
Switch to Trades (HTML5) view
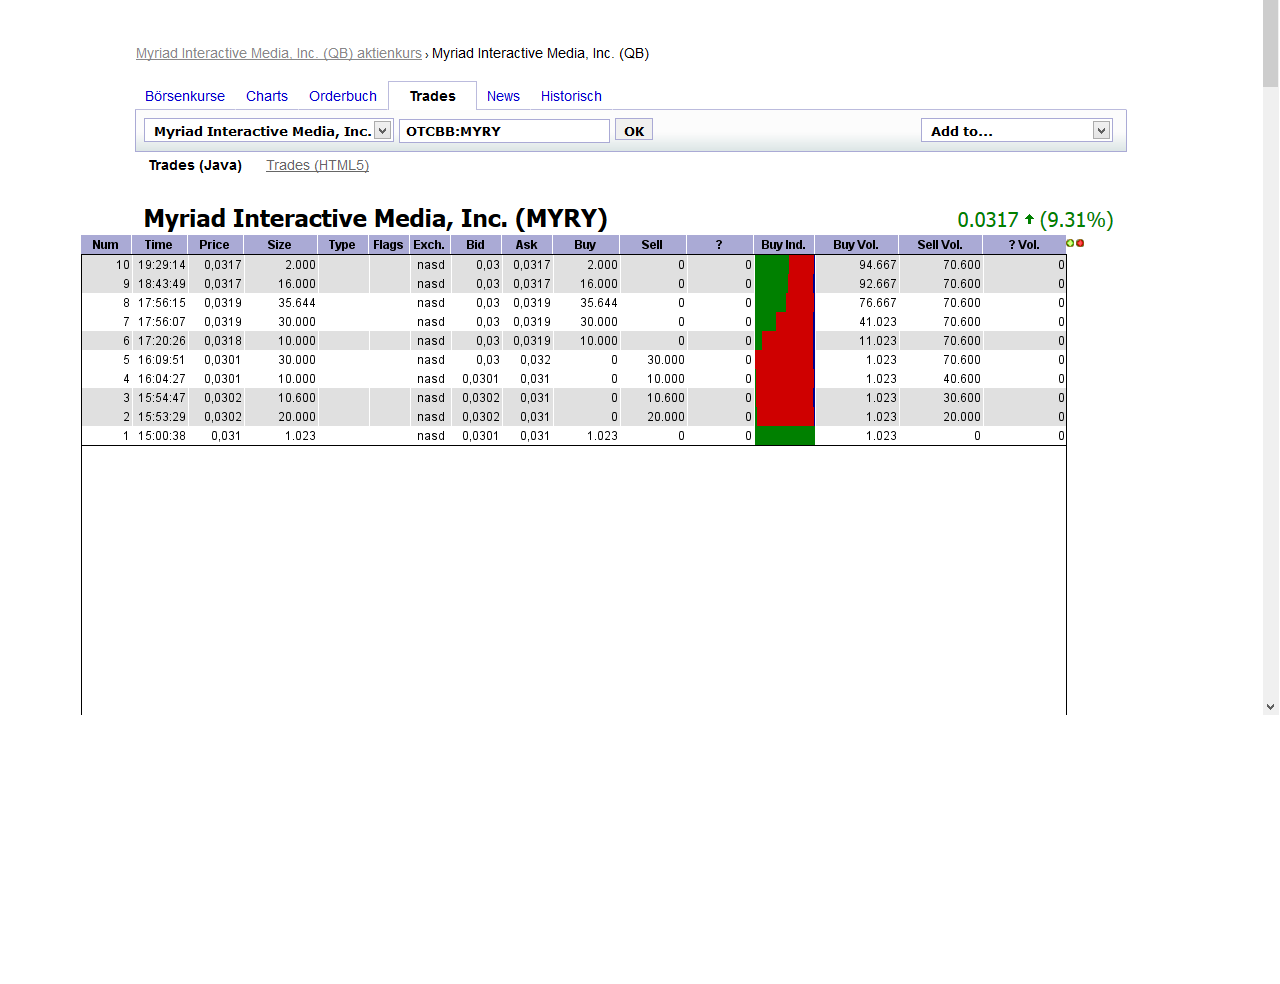[317, 165]
